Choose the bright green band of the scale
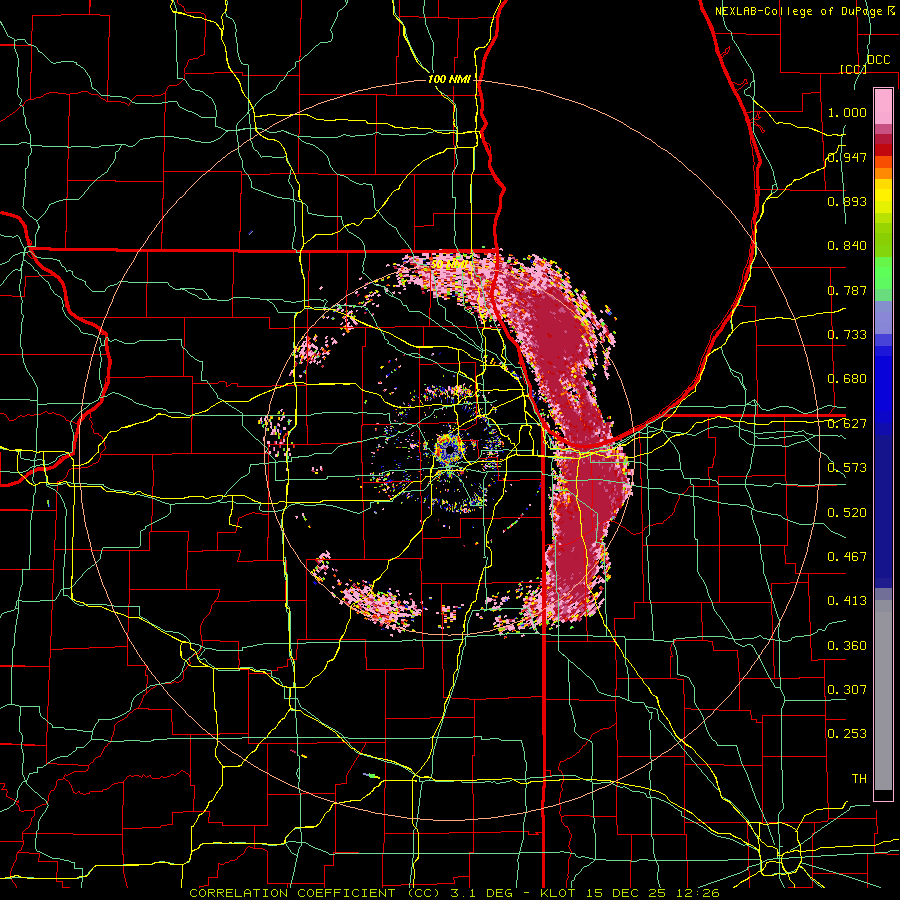The width and height of the screenshot is (900, 900). point(883,273)
